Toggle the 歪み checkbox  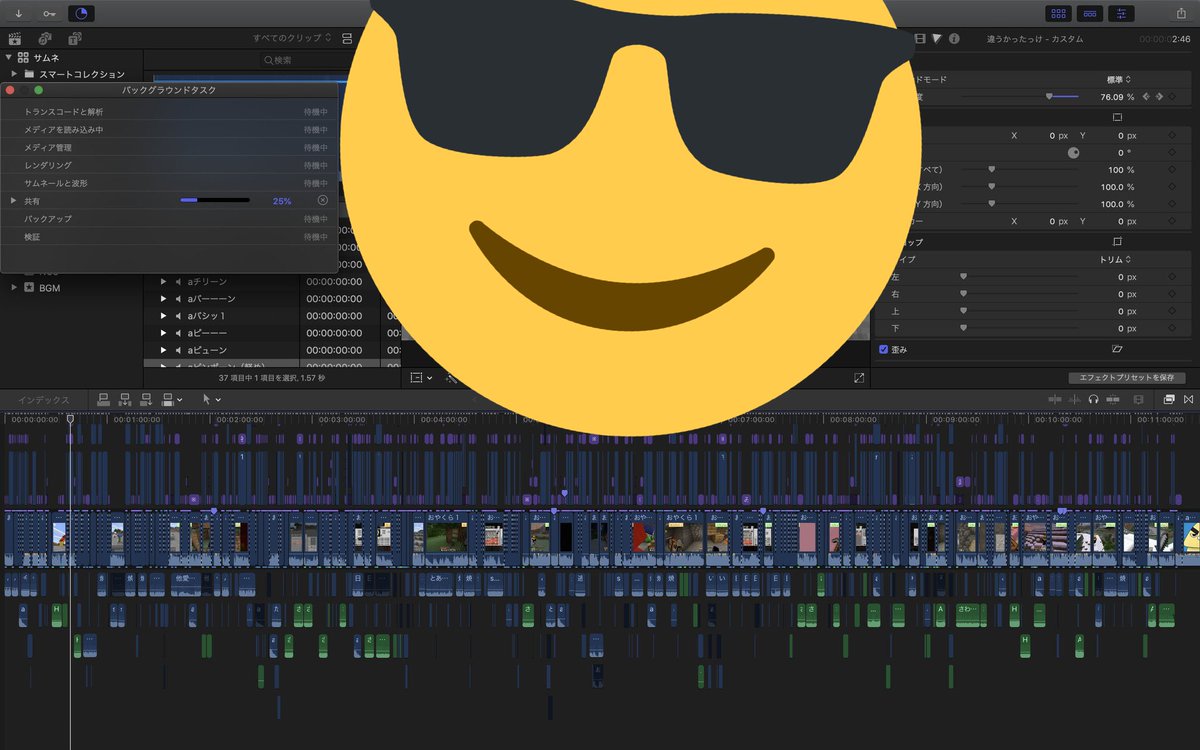(x=884, y=349)
